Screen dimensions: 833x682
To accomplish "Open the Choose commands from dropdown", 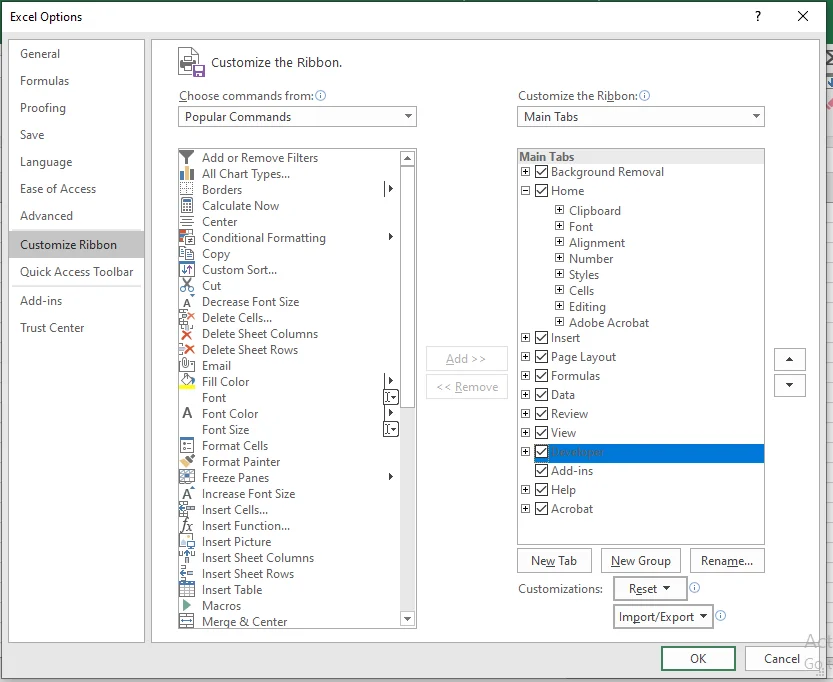I will [298, 116].
